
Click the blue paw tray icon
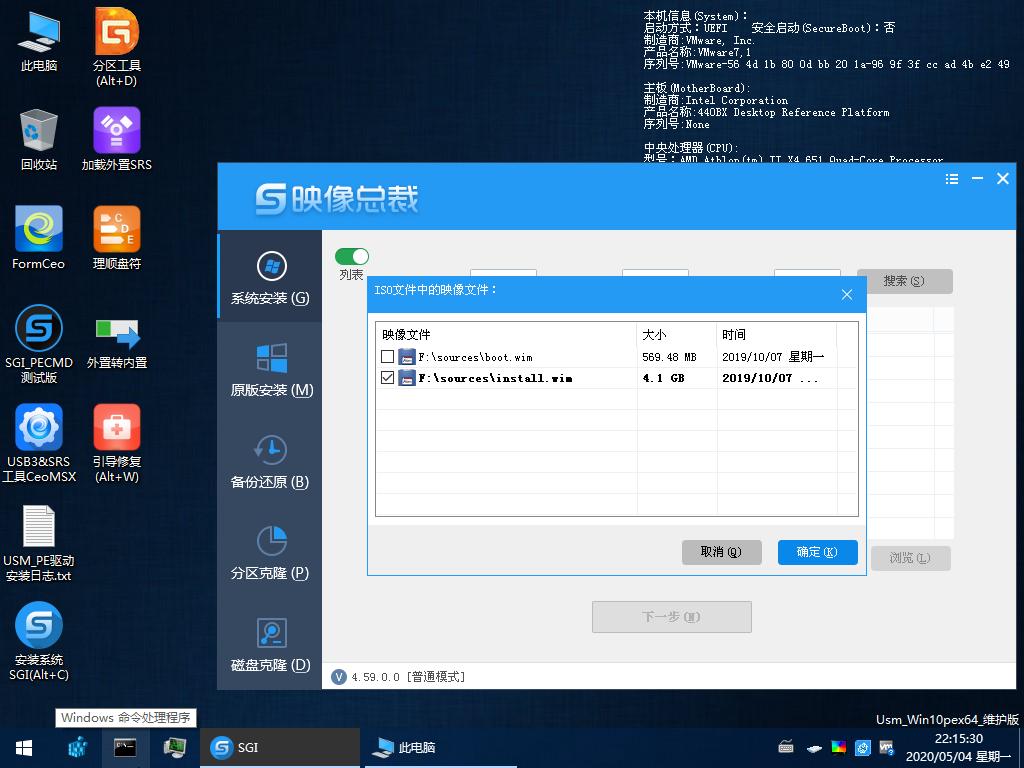click(863, 747)
